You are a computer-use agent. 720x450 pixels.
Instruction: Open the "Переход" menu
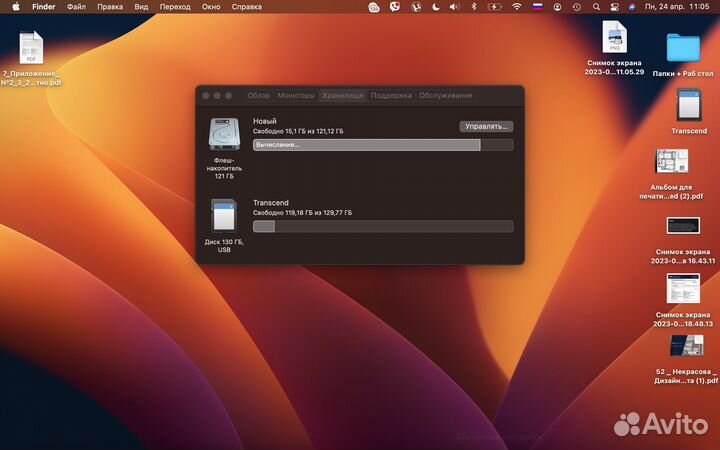175,6
